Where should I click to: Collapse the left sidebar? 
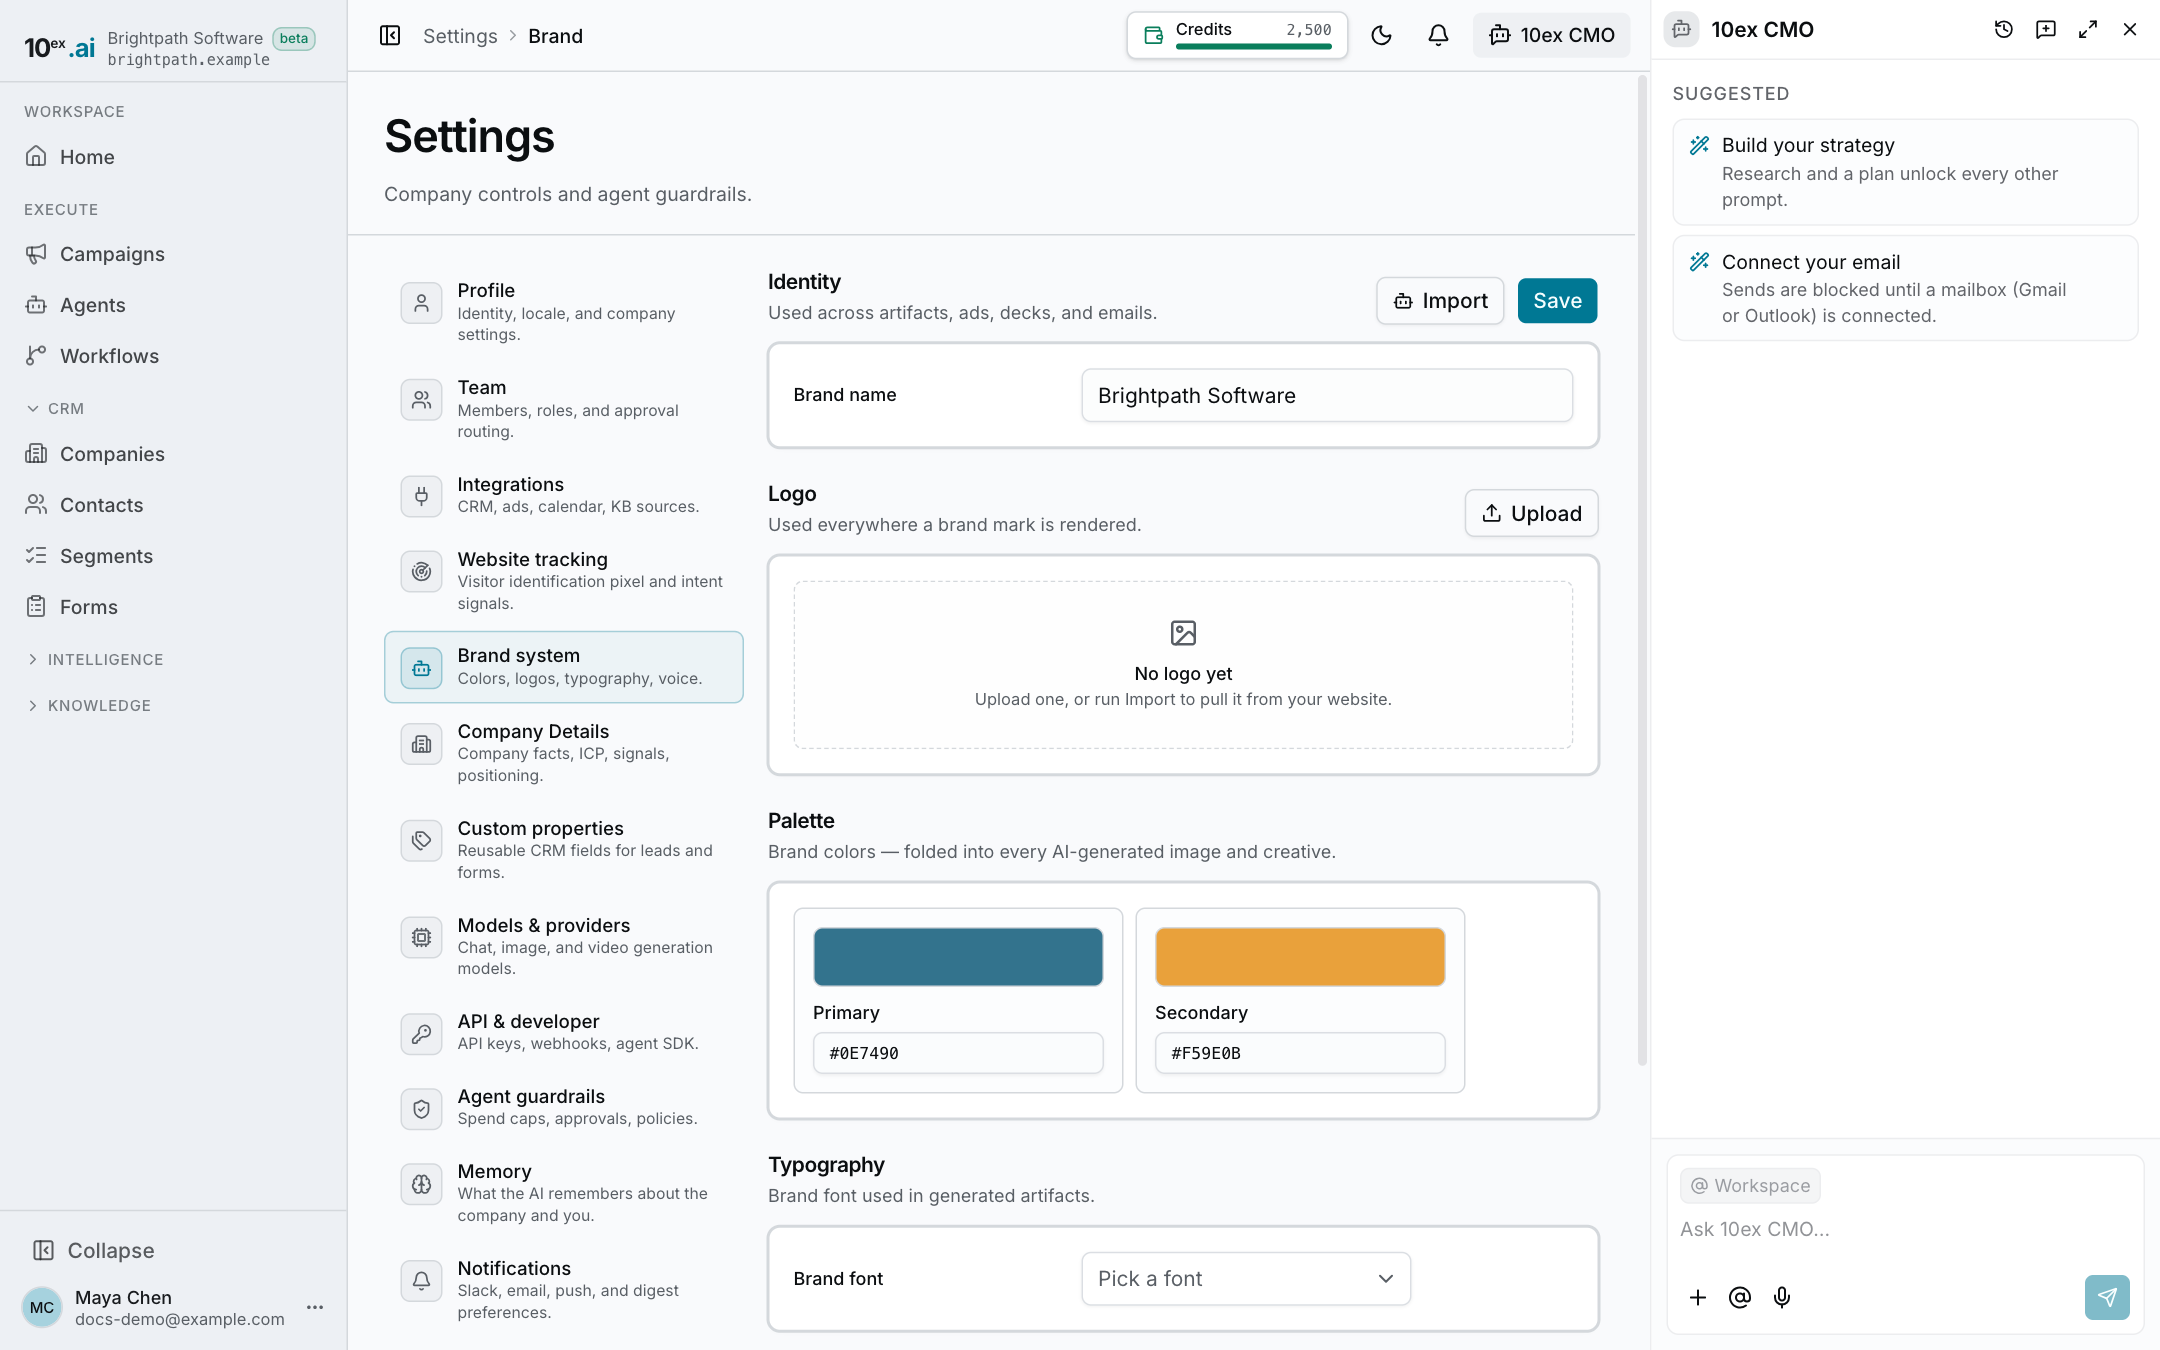[x=94, y=1250]
